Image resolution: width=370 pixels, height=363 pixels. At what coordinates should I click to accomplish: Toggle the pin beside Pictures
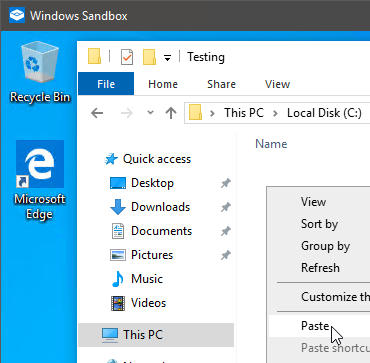(226, 255)
